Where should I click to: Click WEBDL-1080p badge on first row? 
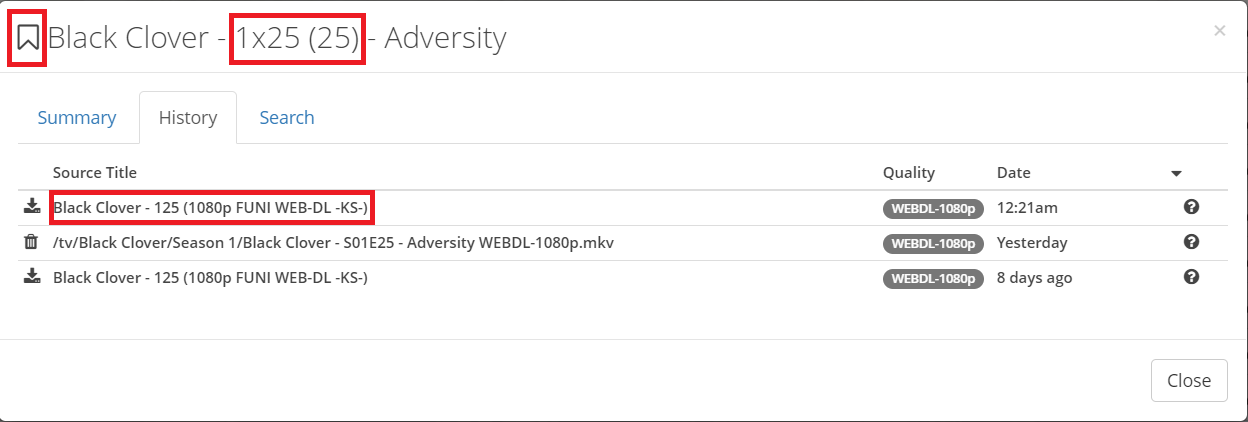tap(934, 209)
